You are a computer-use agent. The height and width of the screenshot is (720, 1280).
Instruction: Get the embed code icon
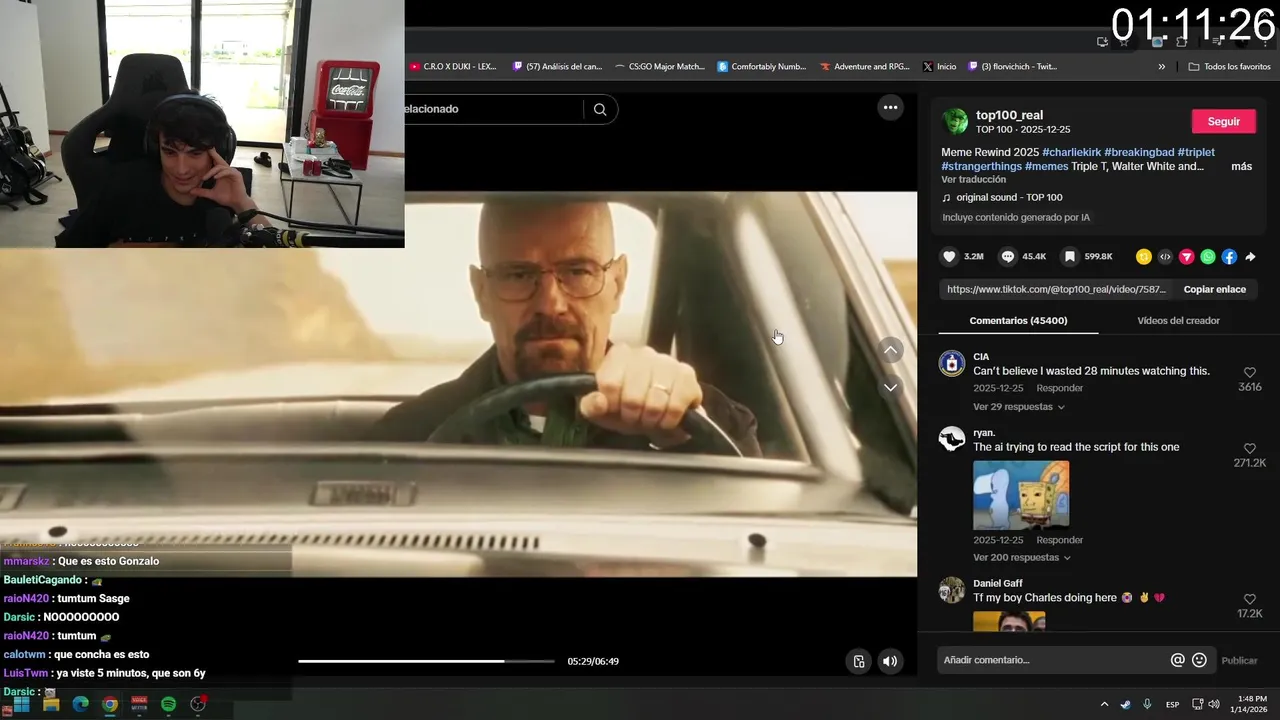point(1165,257)
